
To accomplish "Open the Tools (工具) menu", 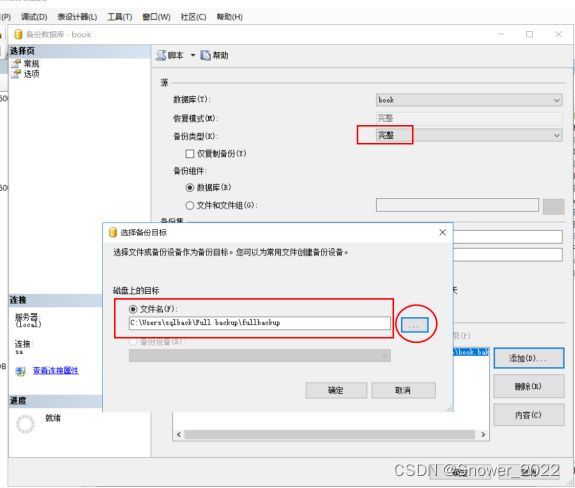I will point(120,17).
